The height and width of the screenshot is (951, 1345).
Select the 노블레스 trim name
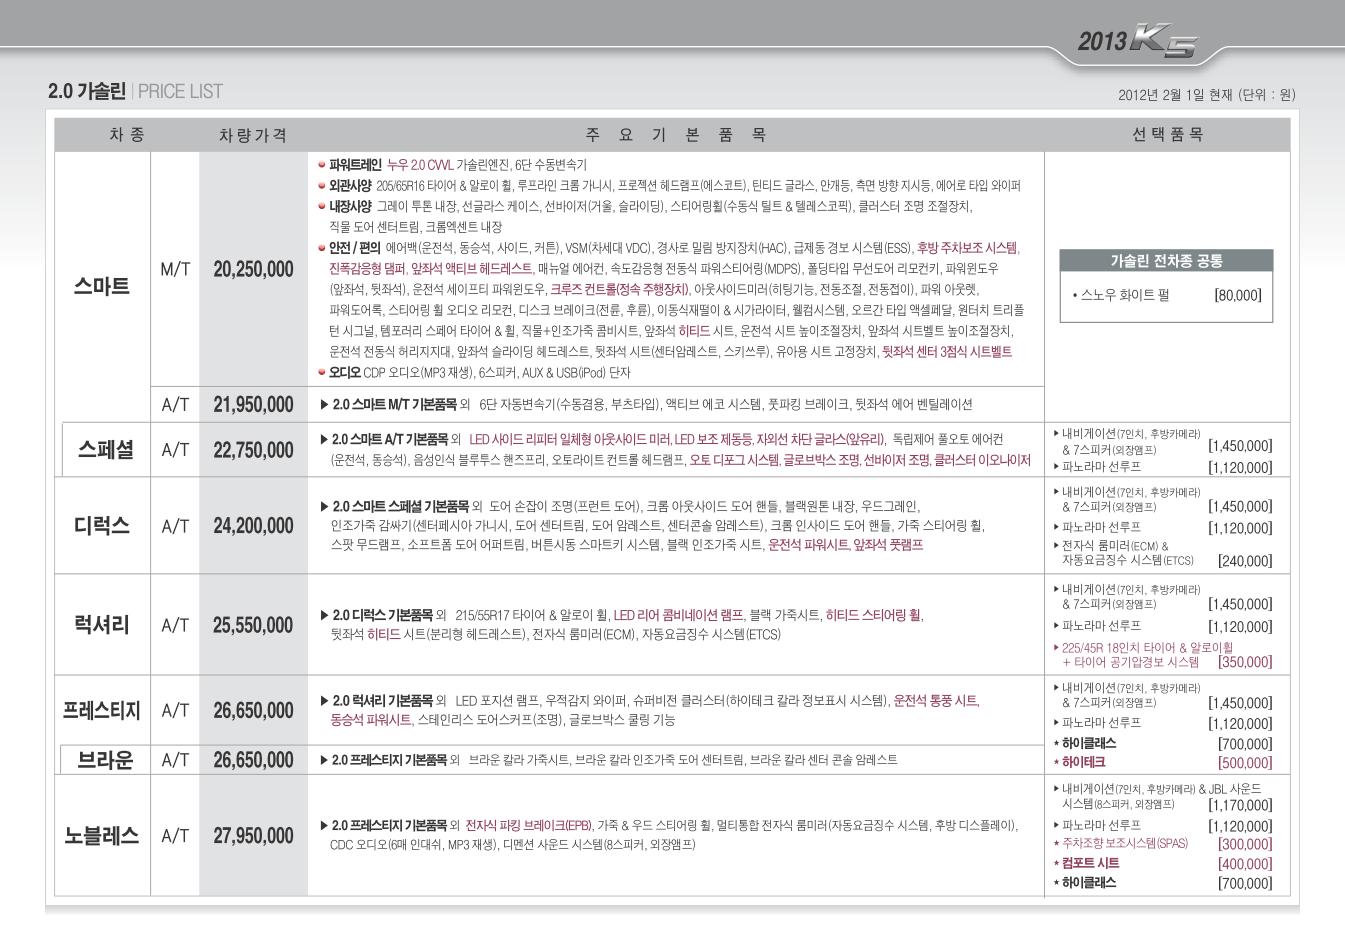[x=102, y=836]
